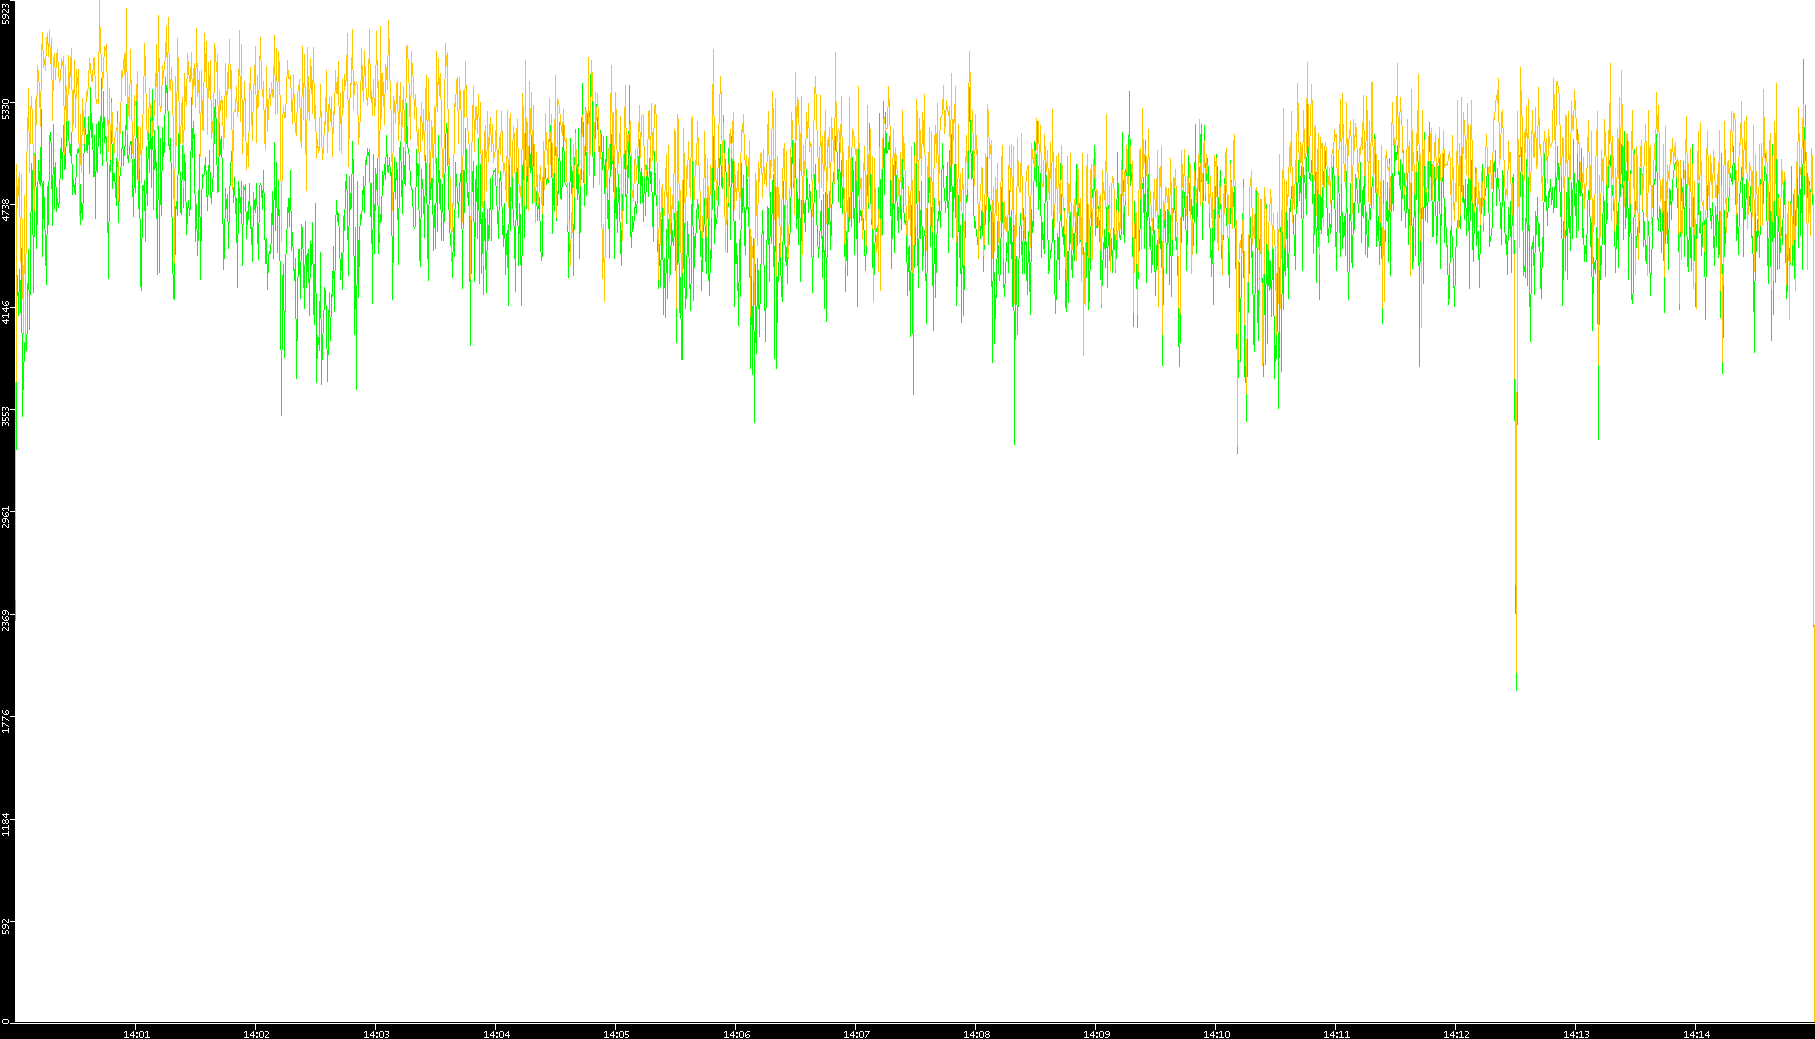This screenshot has width=1815, height=1039.
Task: Click the bottom of the deepest spike after 14:12
Action: pyautogui.click(x=1516, y=688)
